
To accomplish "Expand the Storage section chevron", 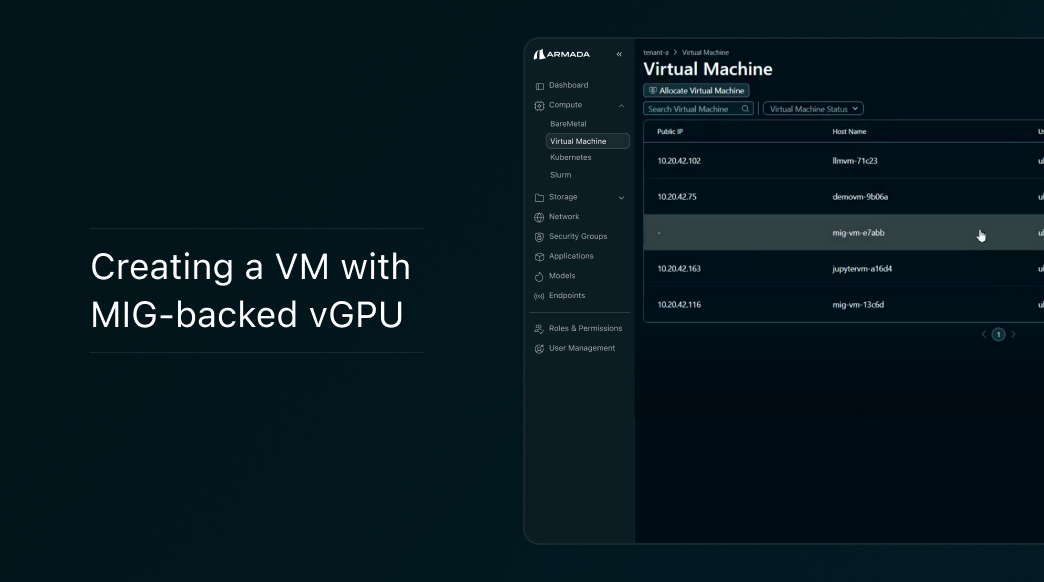I will click(x=621, y=198).
